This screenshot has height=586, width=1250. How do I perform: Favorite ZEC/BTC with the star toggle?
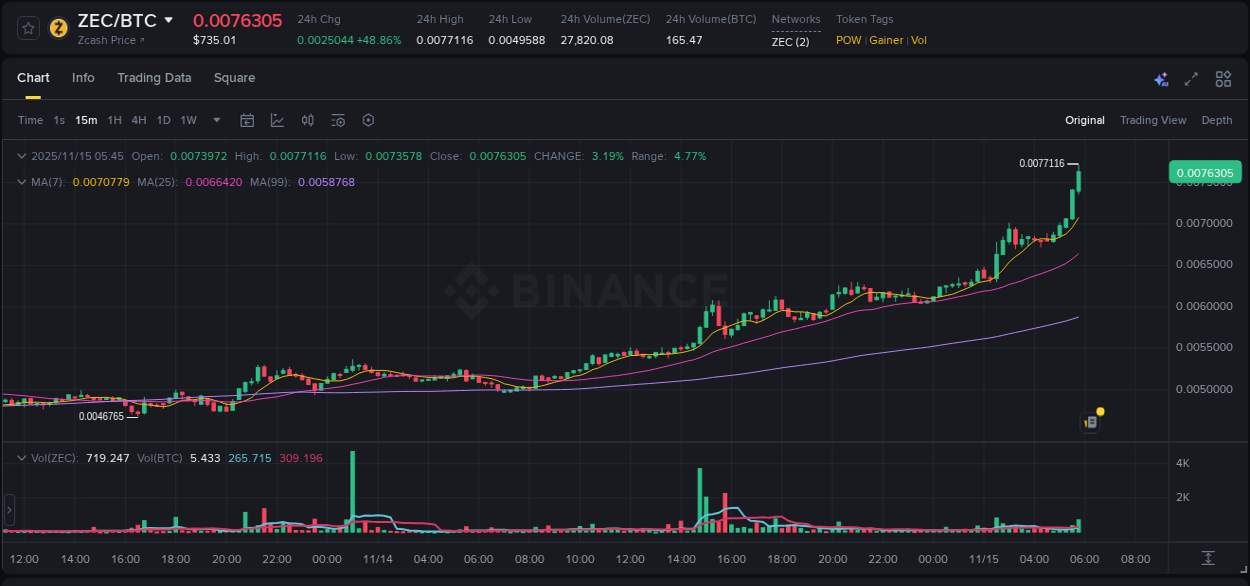click(27, 27)
